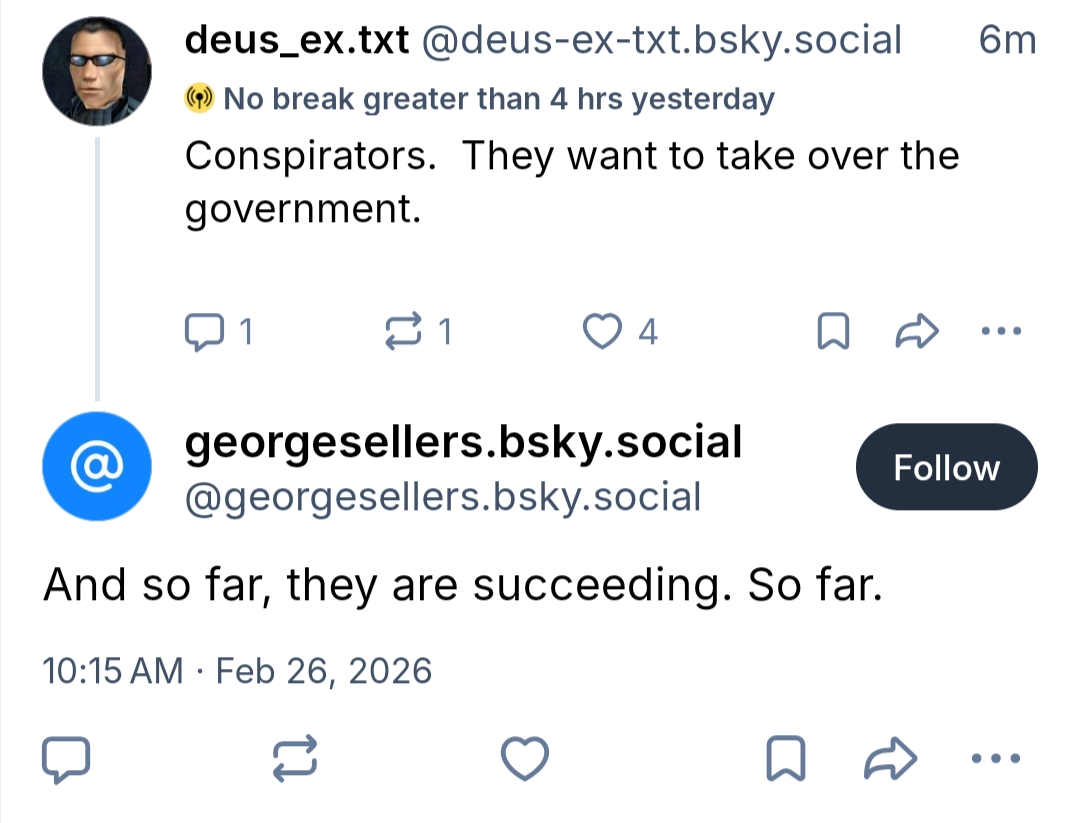Like the georgesellers reply
This screenshot has width=1080, height=823.
(x=524, y=759)
